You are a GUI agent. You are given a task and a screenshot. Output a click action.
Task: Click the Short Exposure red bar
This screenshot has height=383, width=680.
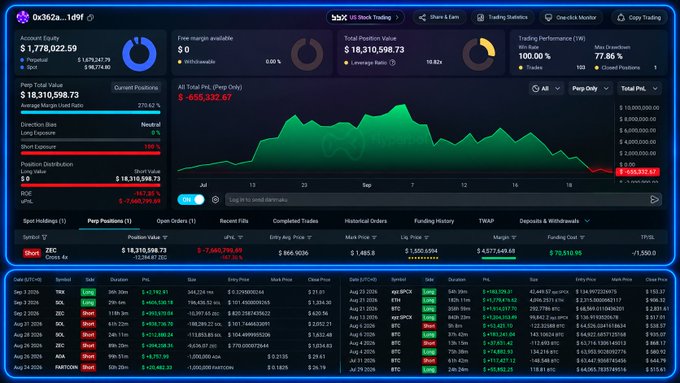pos(90,153)
